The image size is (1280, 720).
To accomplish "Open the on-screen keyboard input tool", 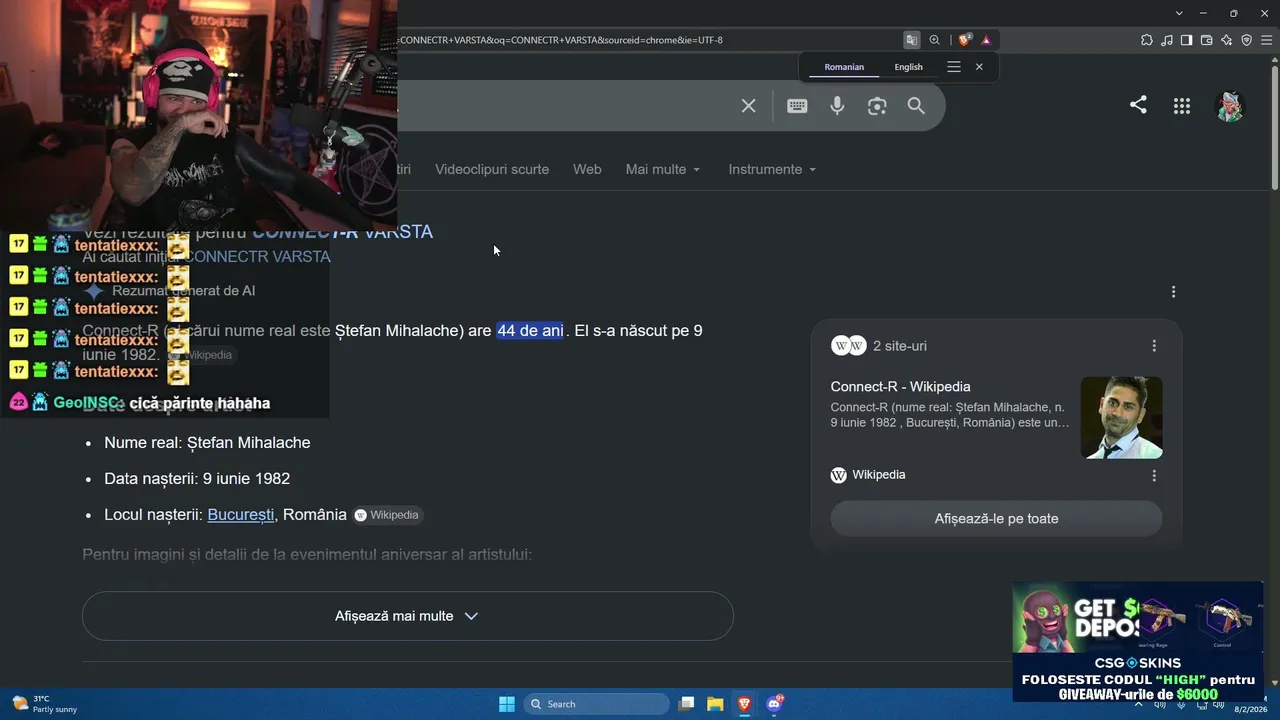I will (x=797, y=106).
